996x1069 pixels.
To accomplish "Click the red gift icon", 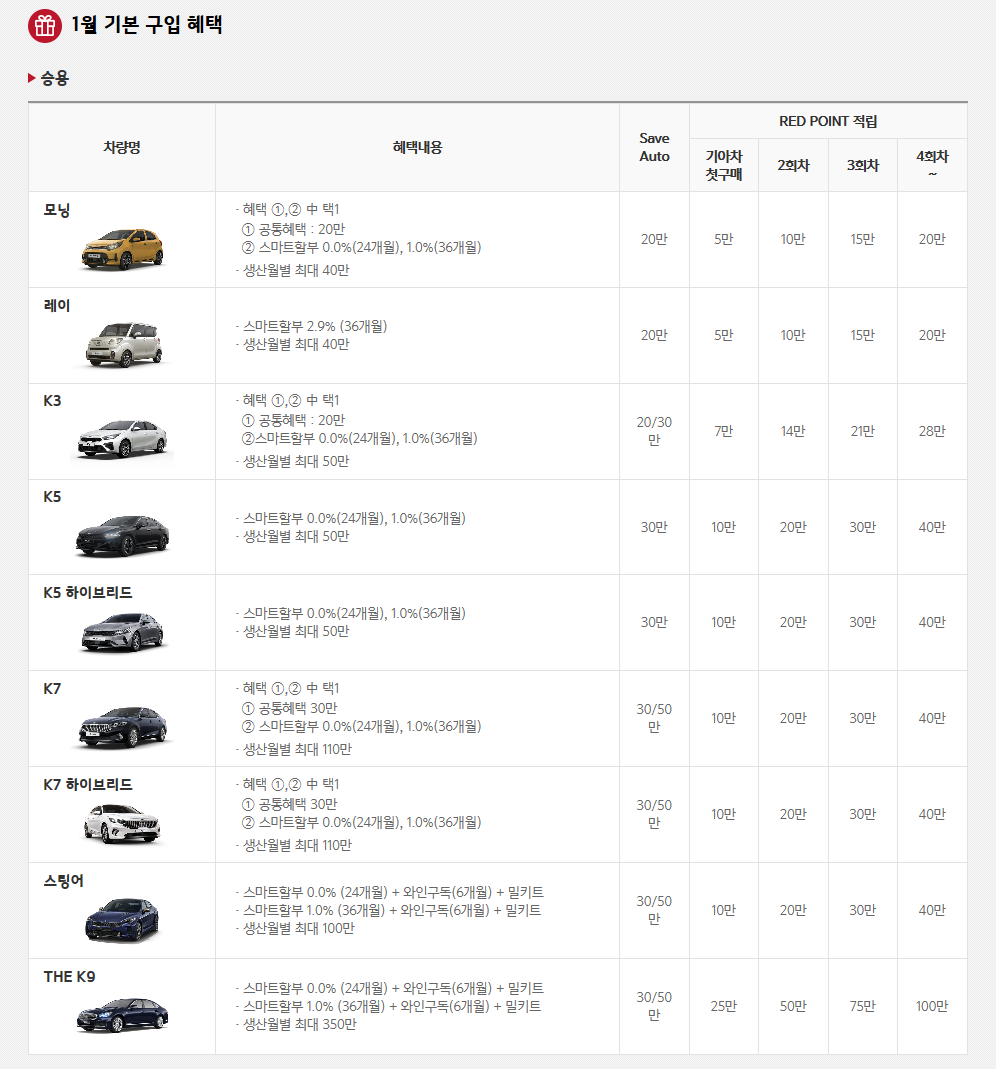I will coord(45,26).
